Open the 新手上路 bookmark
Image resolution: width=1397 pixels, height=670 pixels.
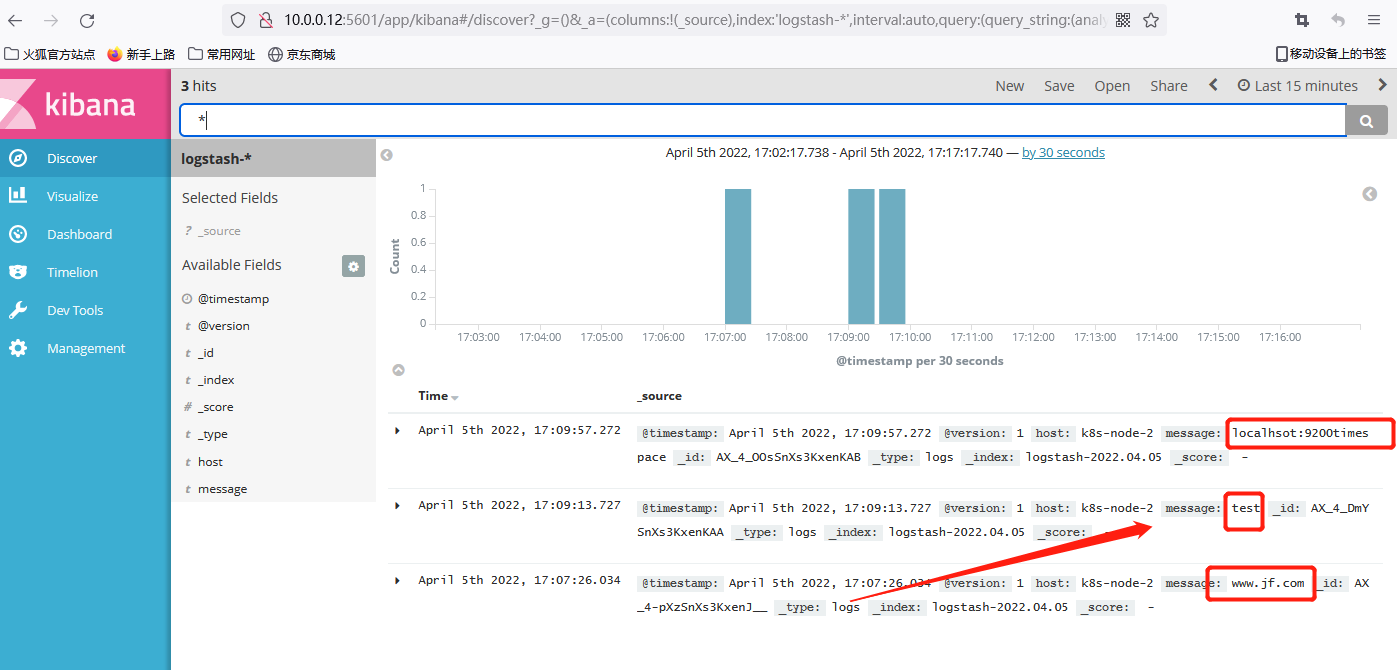pyautogui.click(x=141, y=54)
